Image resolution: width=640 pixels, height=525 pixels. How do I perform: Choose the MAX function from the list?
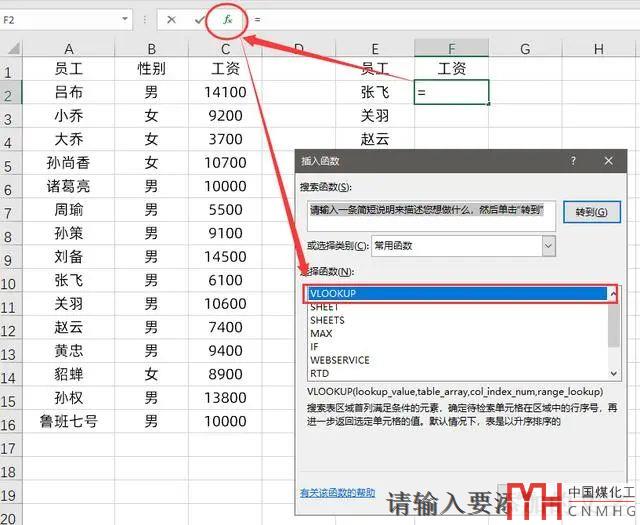321,333
